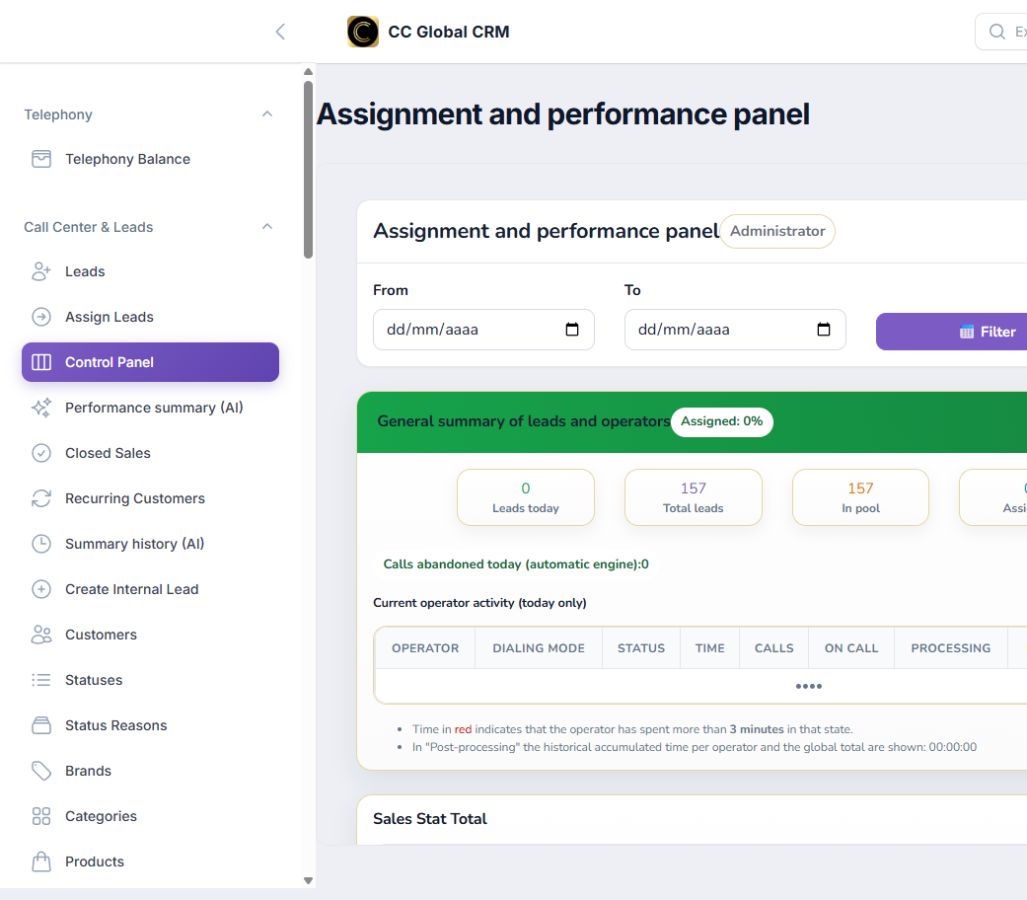Click the Assign Leads arrow-circle icon
The image size is (1027, 900).
coord(41,317)
